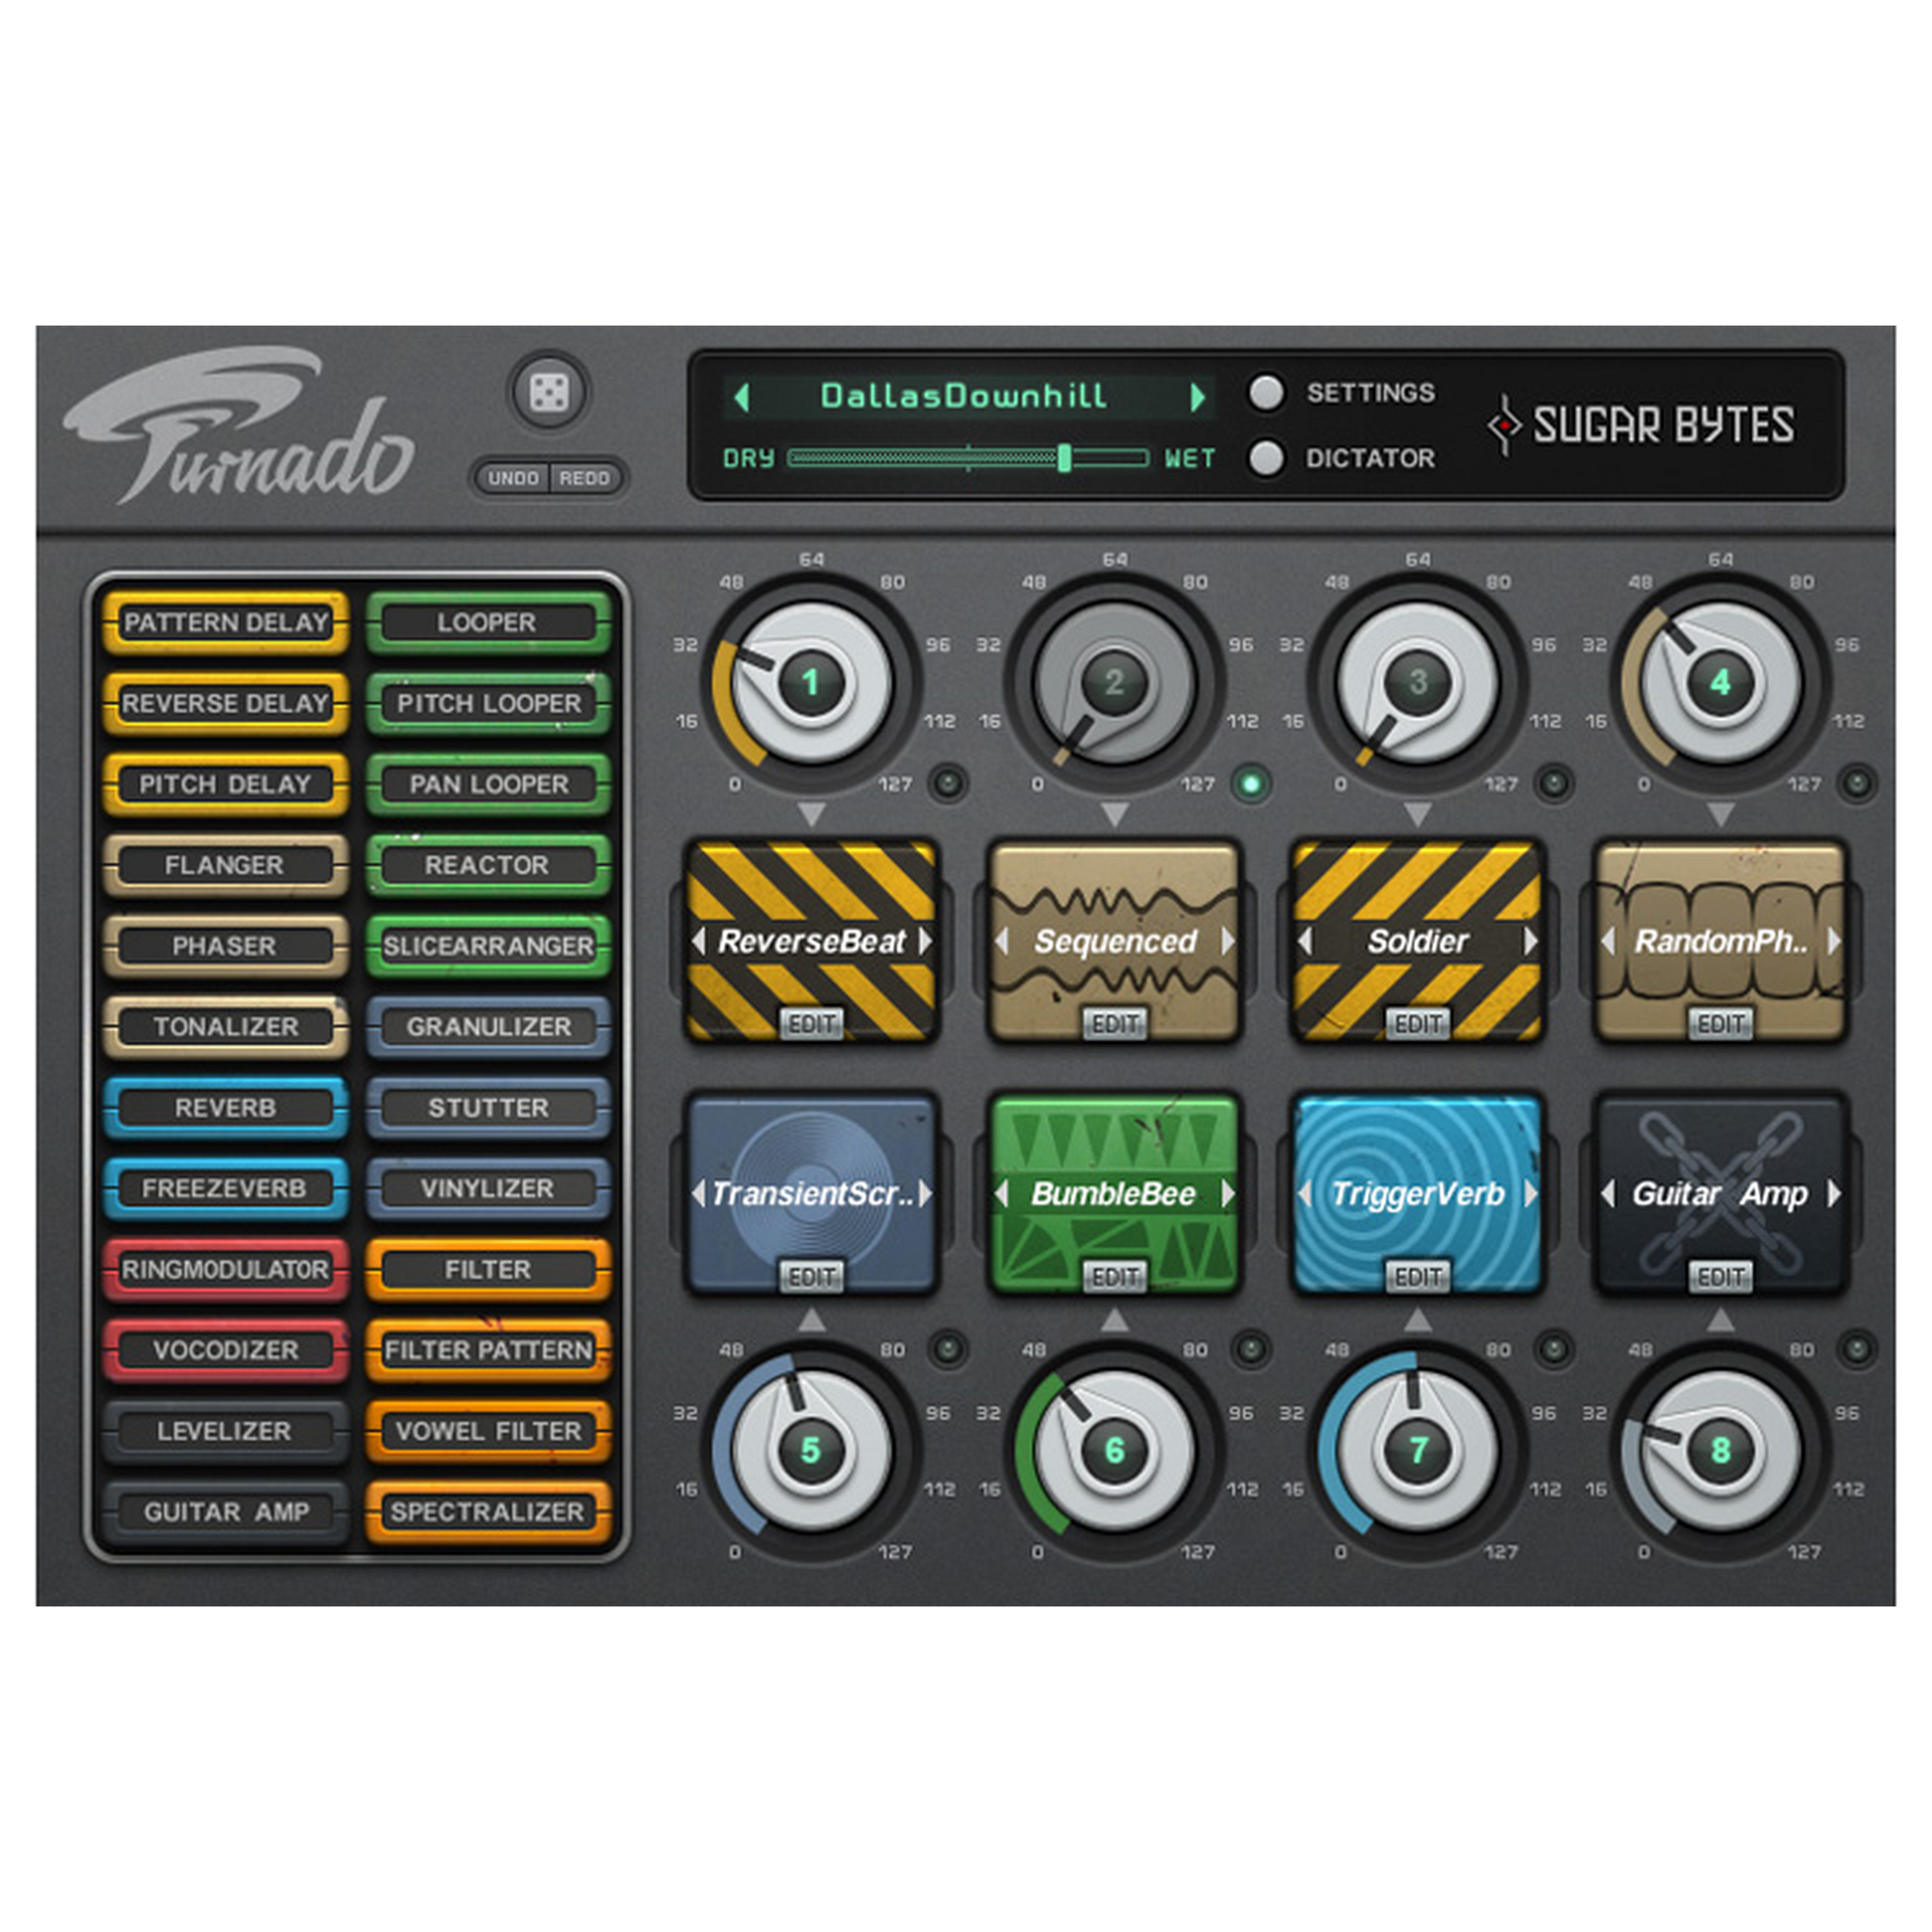Toggle the Settings radio button
This screenshot has height=1932, width=1932.
(x=1267, y=393)
